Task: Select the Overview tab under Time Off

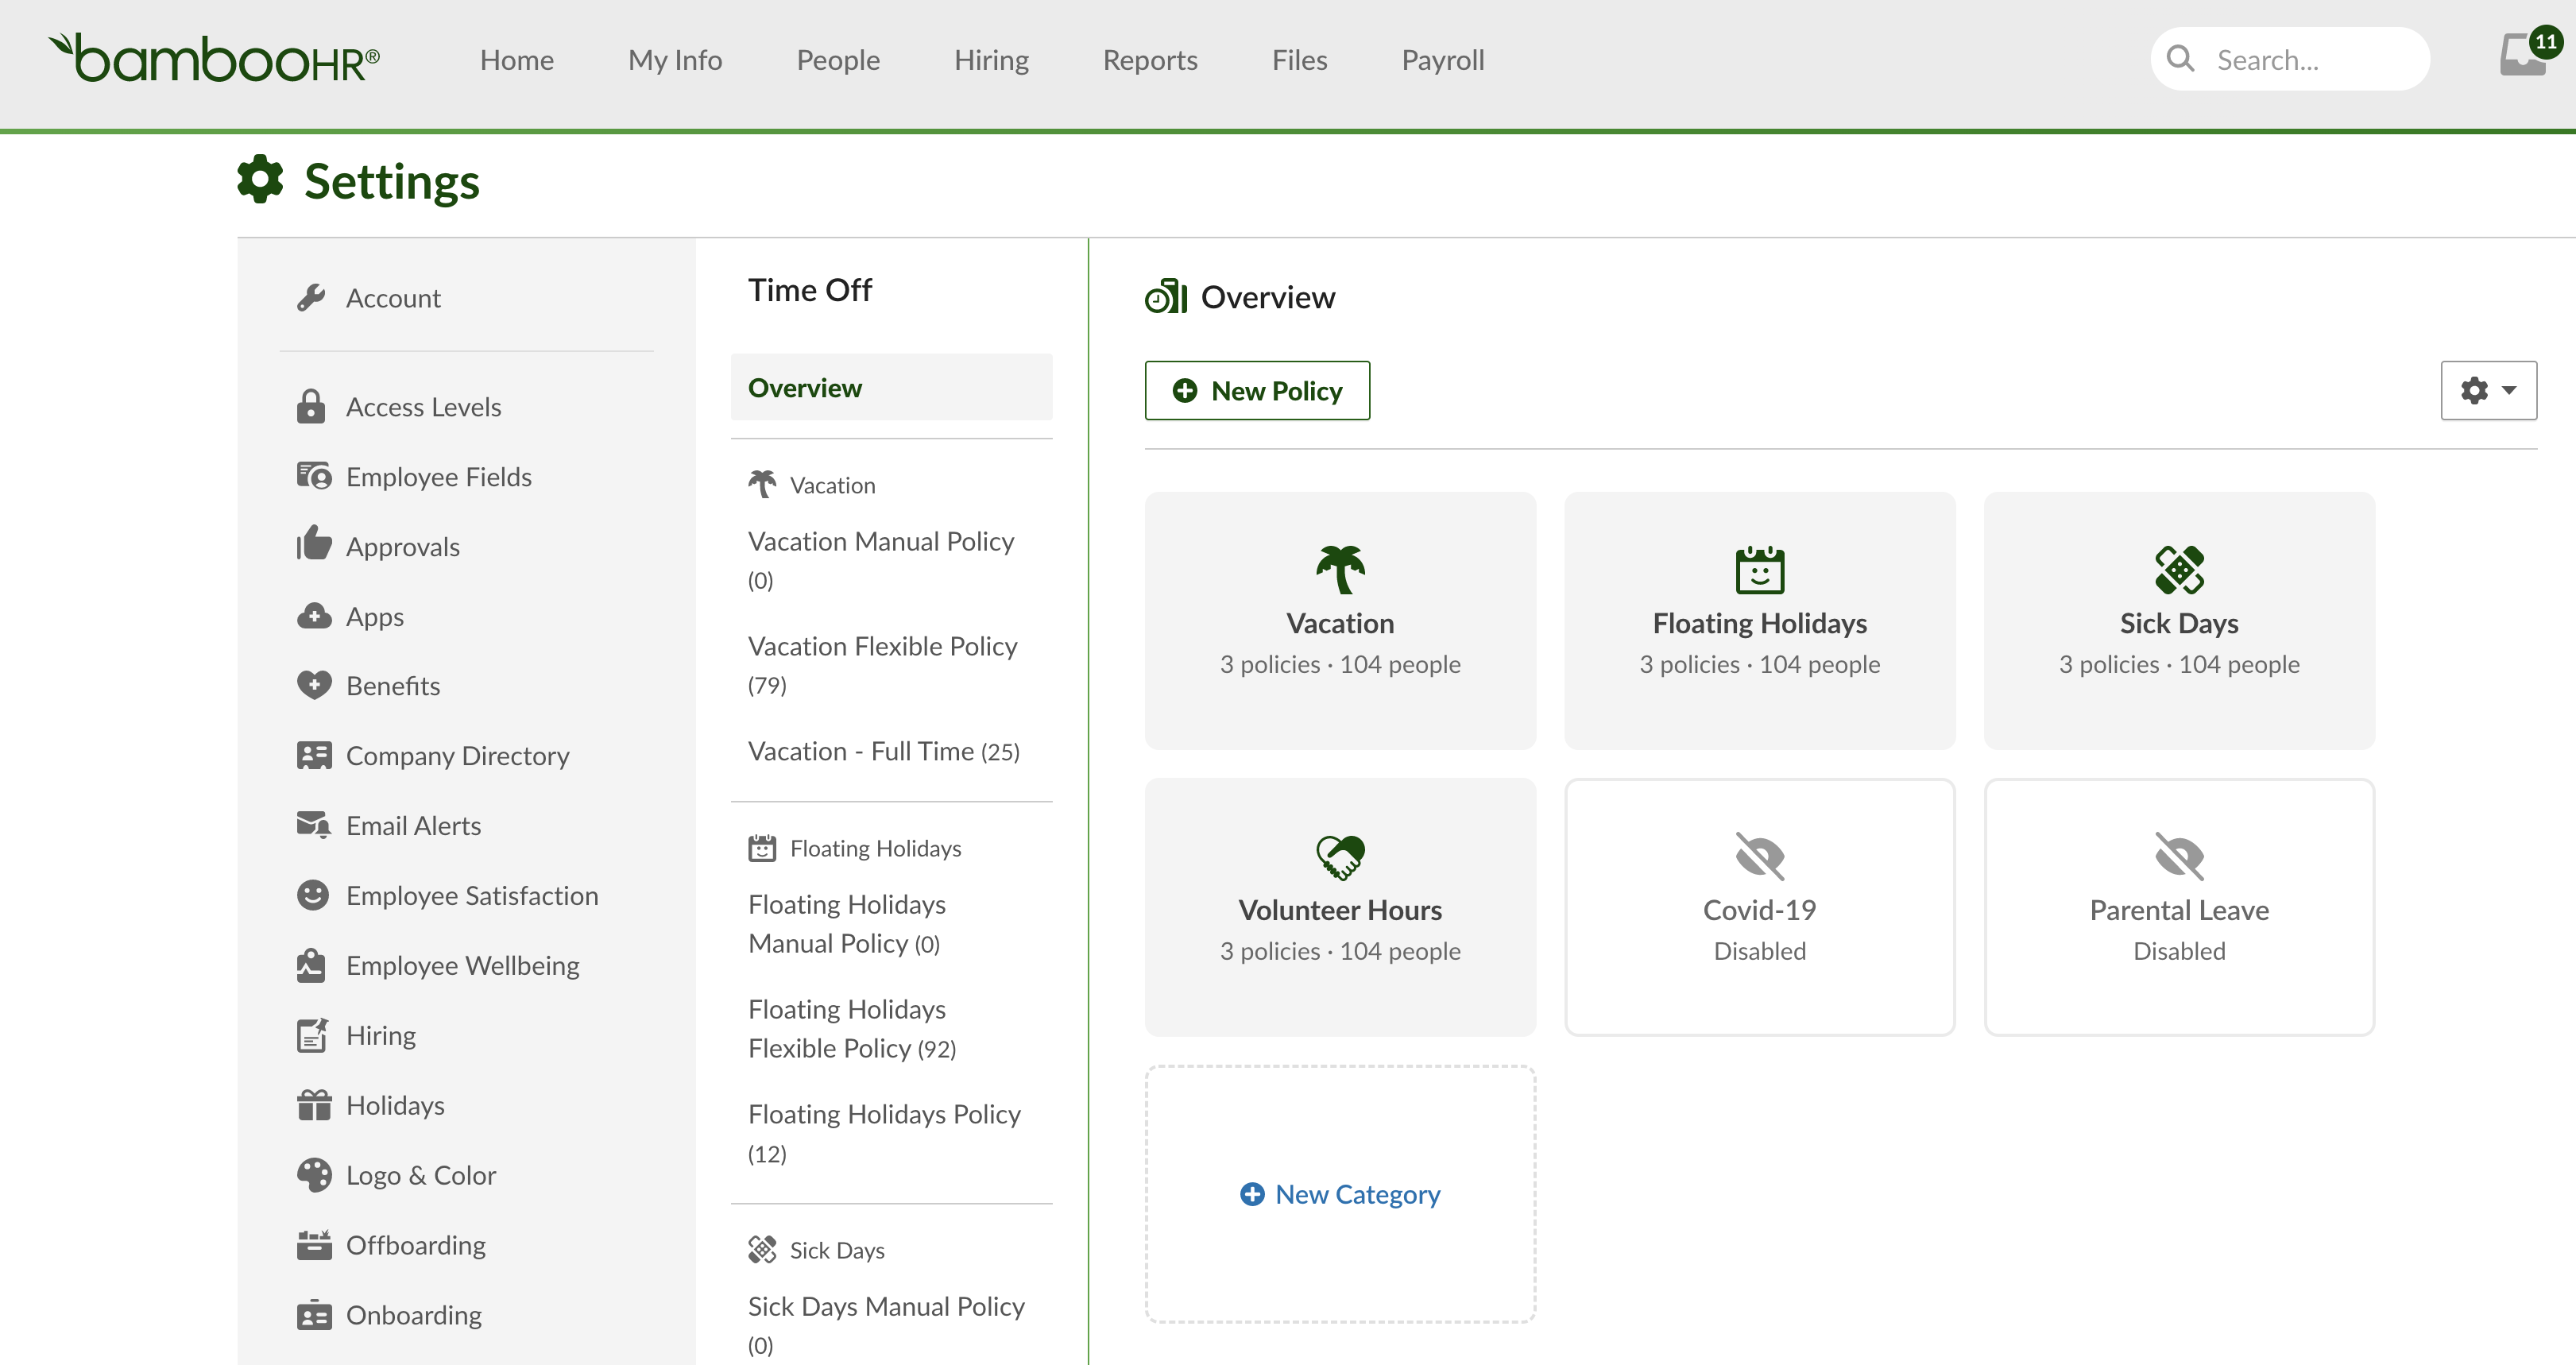Action: tap(805, 388)
